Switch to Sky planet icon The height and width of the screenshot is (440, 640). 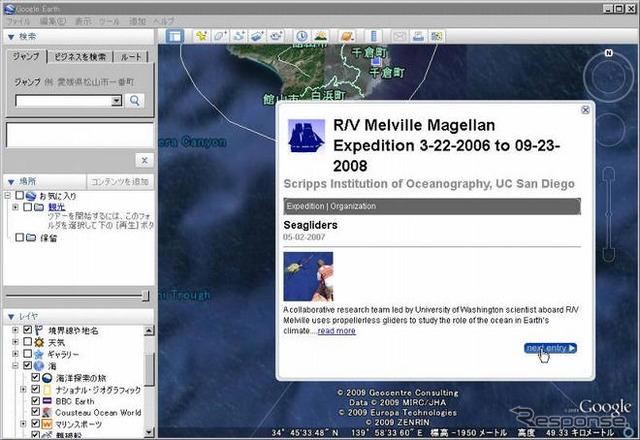pos(347,36)
